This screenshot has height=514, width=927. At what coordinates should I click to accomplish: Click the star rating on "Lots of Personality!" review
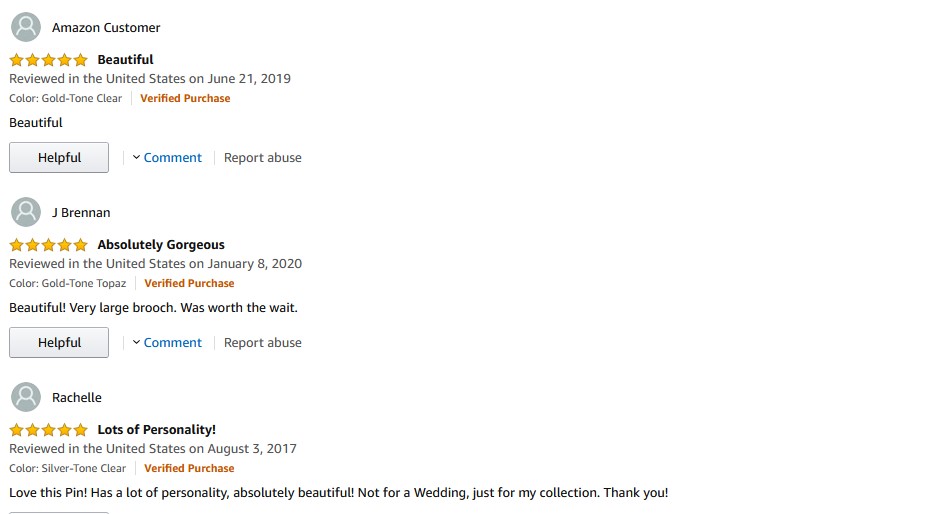(49, 430)
